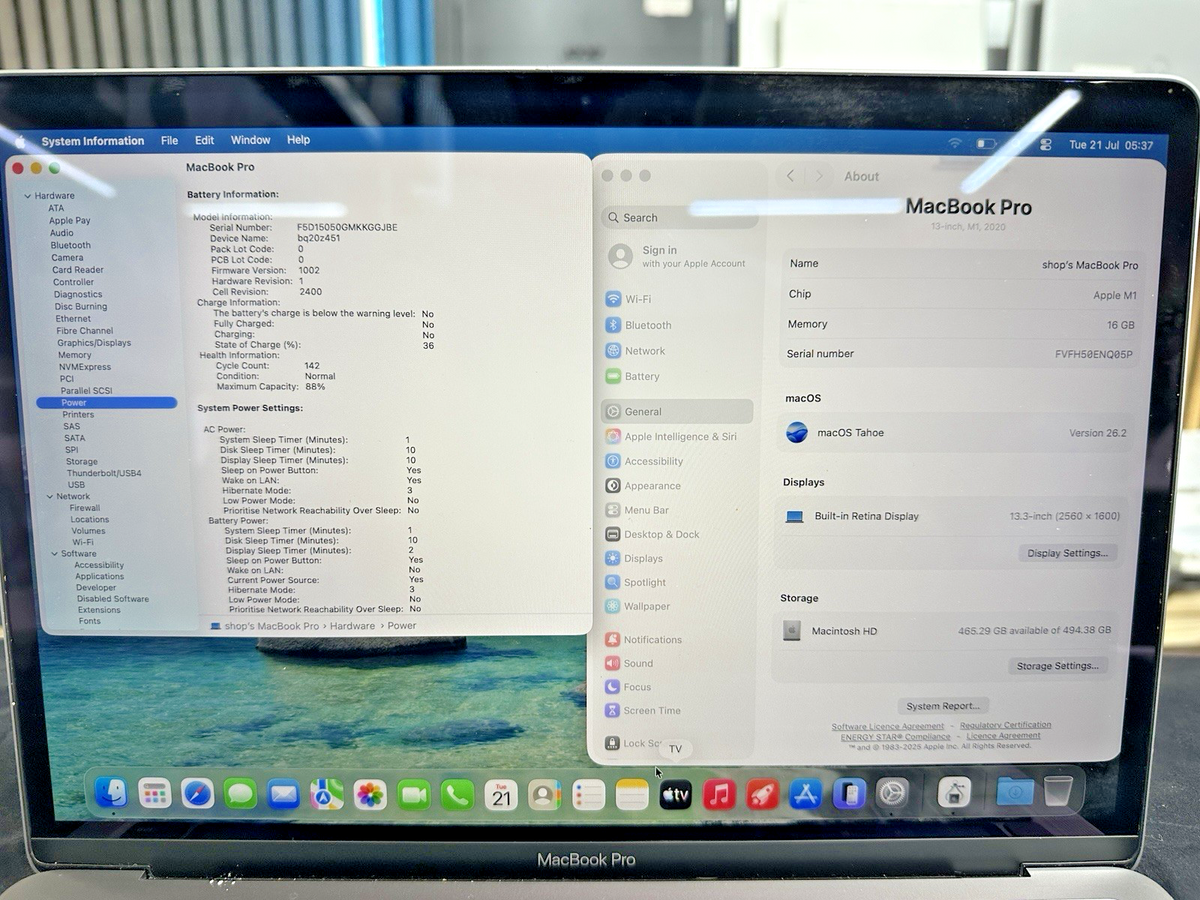This screenshot has width=1200, height=900.
Task: Open the yellow Notes app
Action: pos(632,795)
